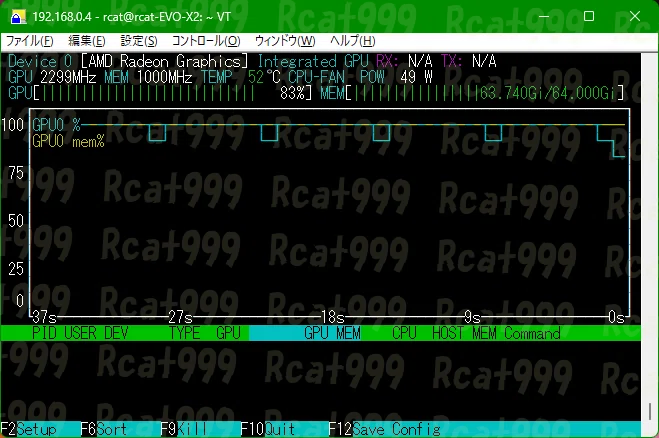Click the MEM 1000MHz clock reading
The height and width of the screenshot is (438, 659).
[148, 77]
